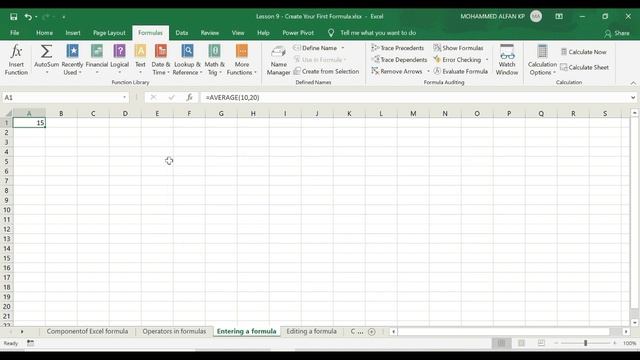This screenshot has width=640, height=360.
Task: Click the Share button
Action: point(617,33)
